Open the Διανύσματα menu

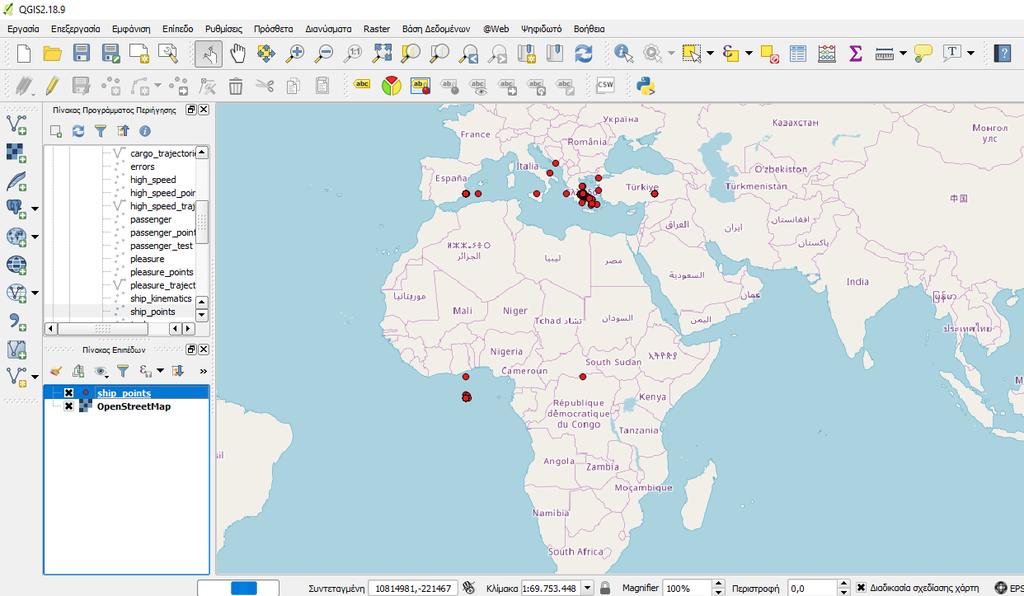(328, 29)
